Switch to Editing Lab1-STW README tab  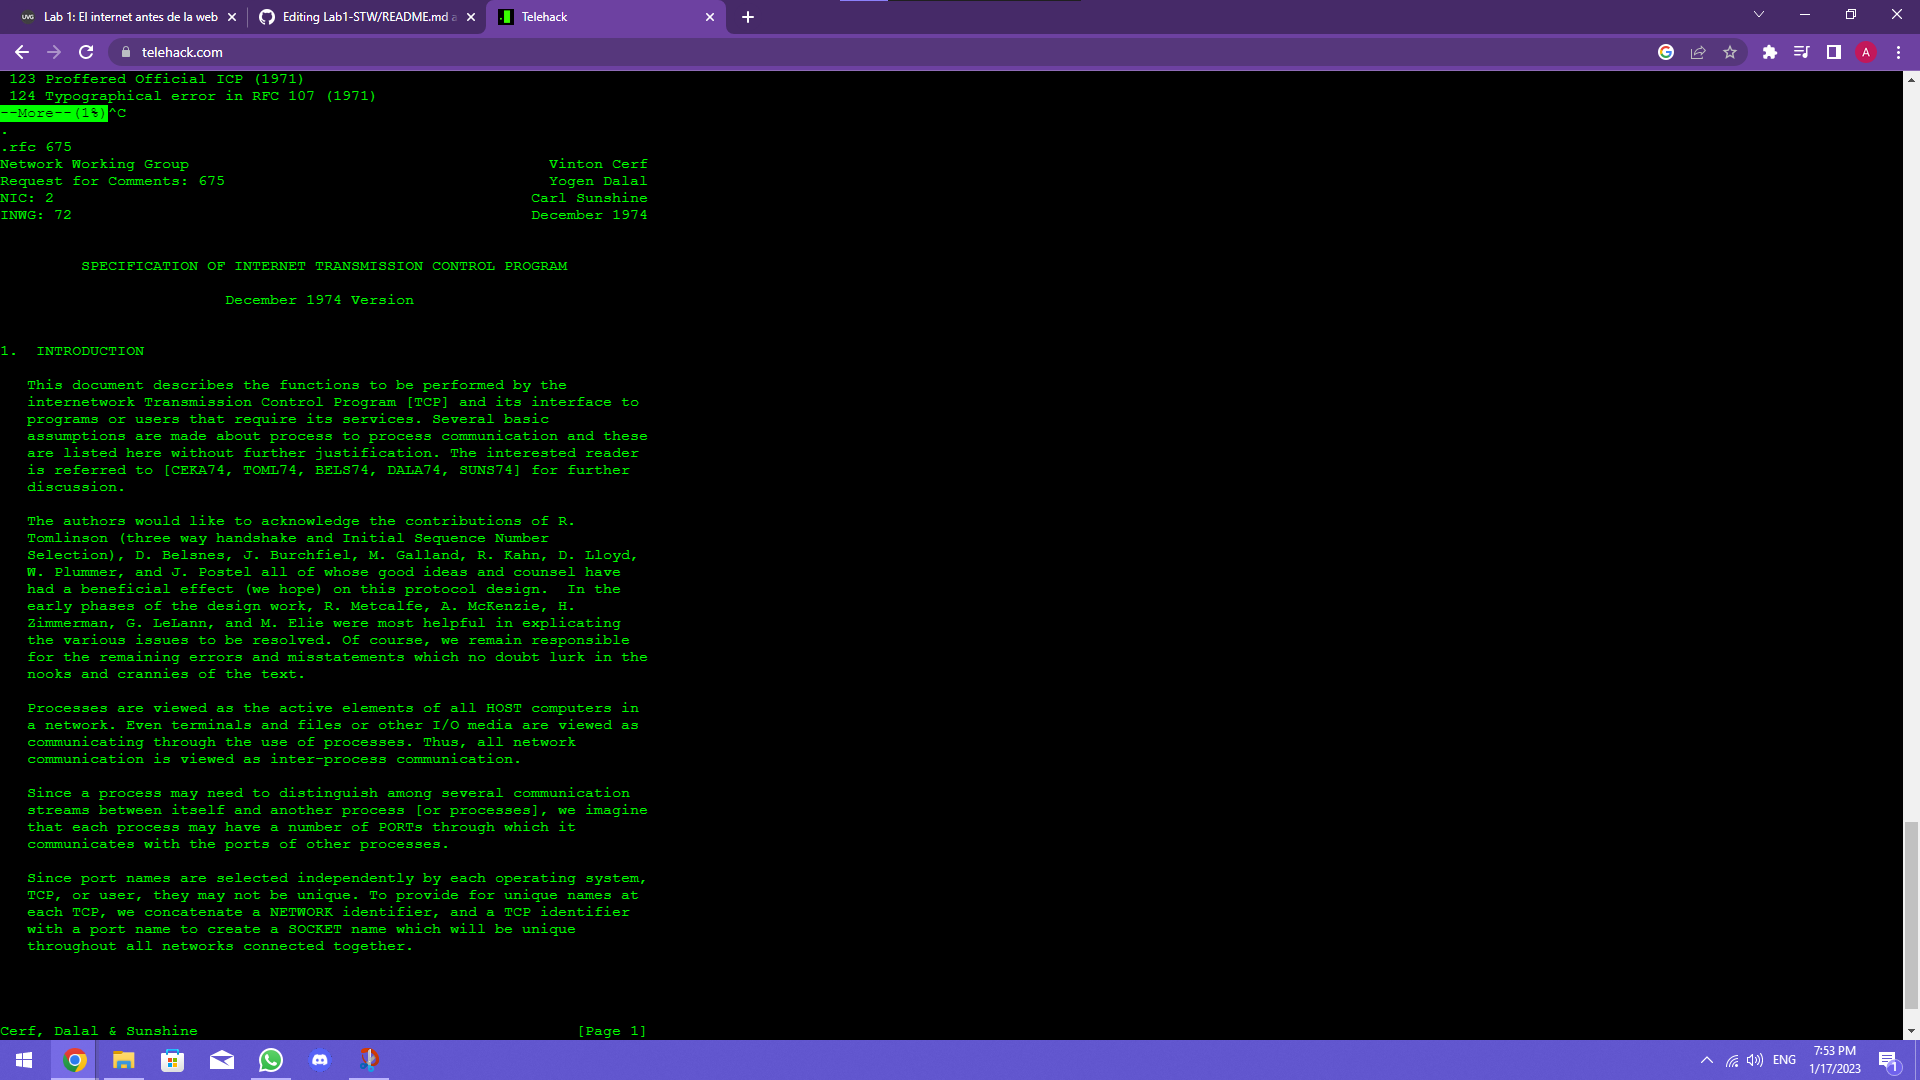365,17
